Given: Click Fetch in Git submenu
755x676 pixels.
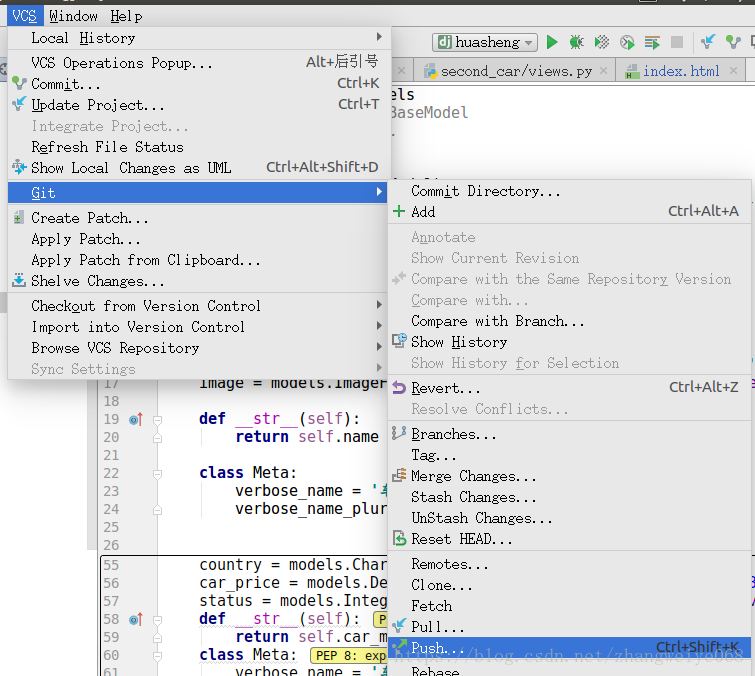Looking at the screenshot, I should (570, 606).
